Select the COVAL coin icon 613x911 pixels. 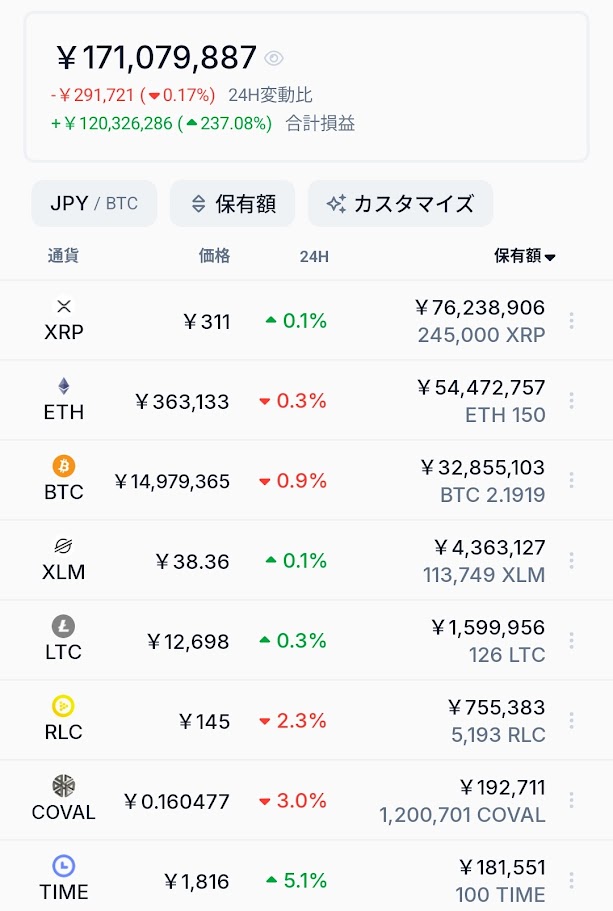click(64, 786)
